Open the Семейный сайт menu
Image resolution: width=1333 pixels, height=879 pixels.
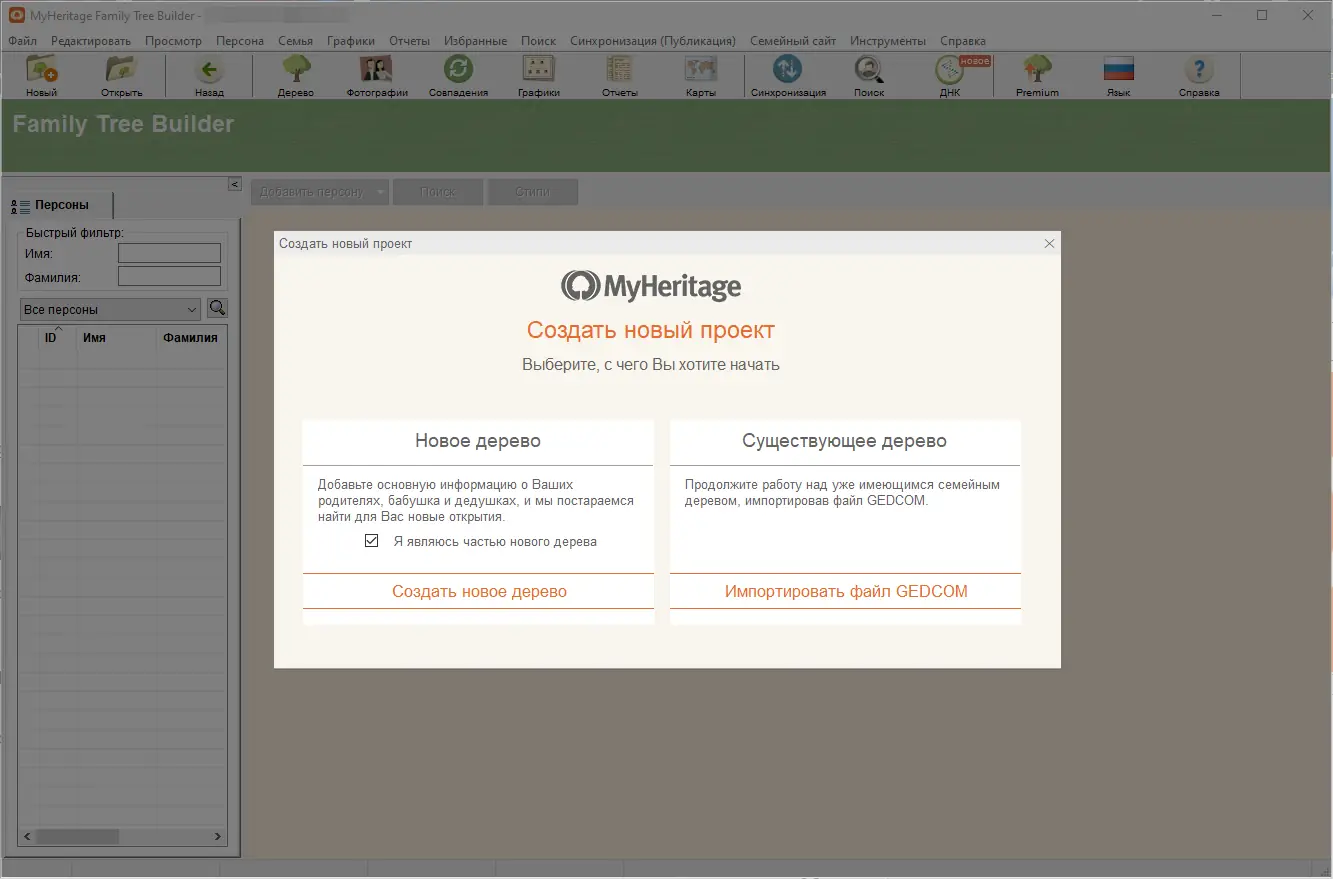[x=793, y=41]
